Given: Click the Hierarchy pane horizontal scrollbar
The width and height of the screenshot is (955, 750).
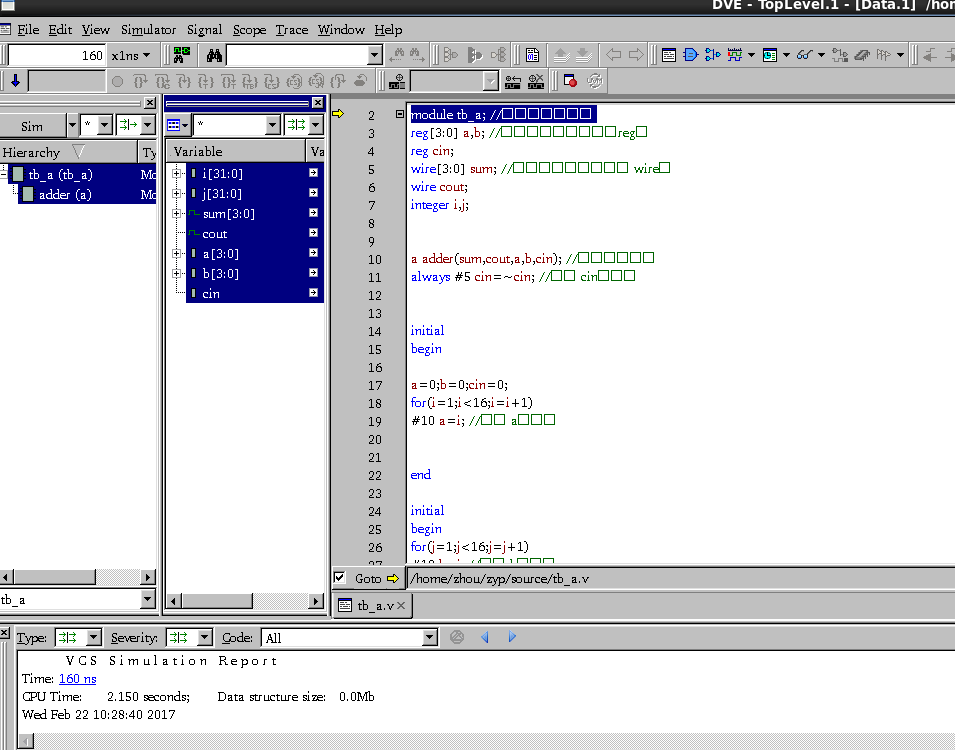Looking at the screenshot, I should tap(77, 576).
